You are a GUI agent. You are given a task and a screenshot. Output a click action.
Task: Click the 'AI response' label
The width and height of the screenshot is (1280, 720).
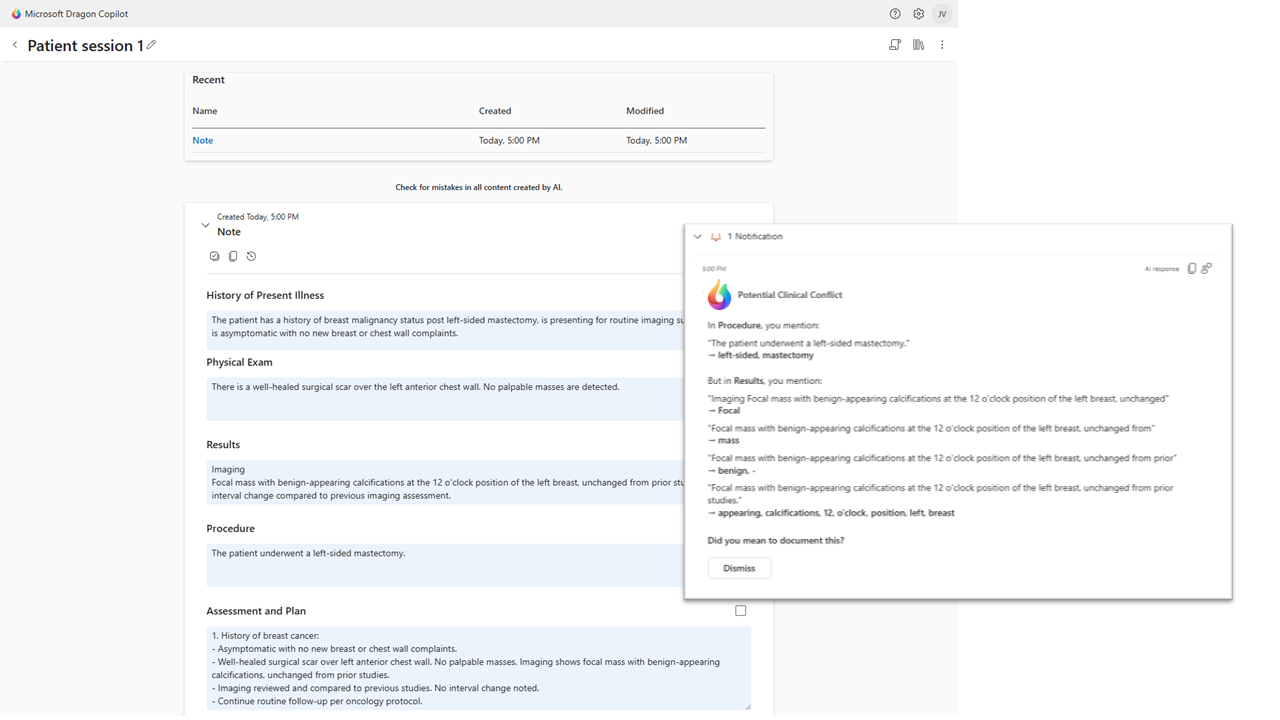[1162, 269]
